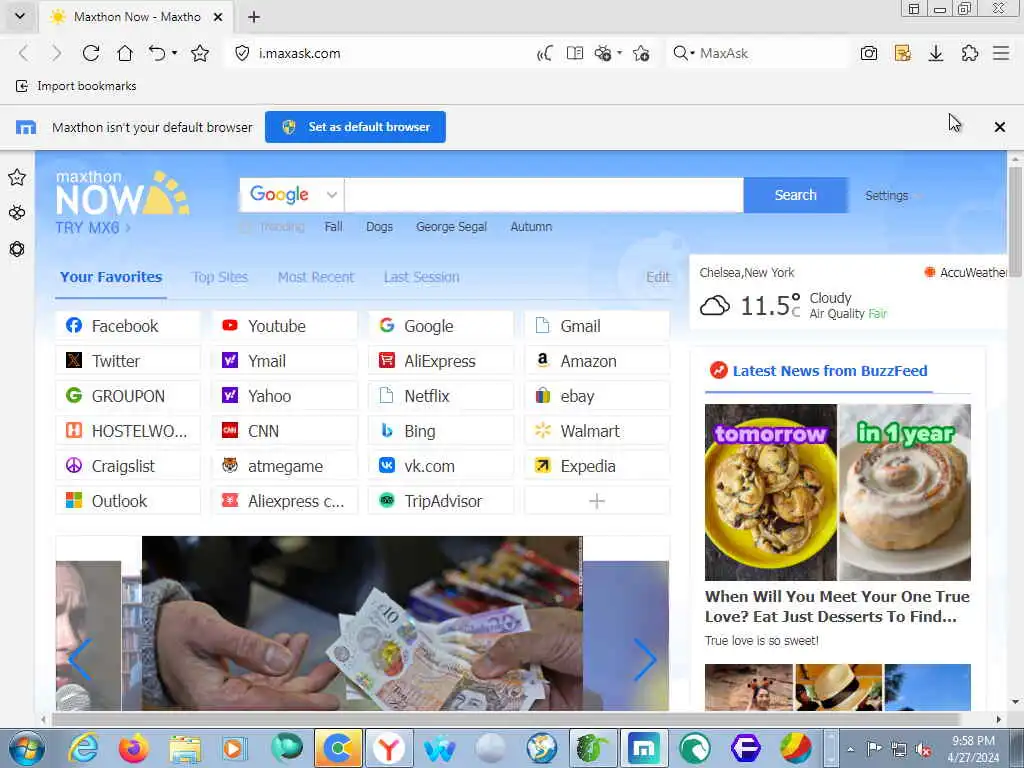
Task: Launch Firefox from taskbar
Action: coord(134,748)
